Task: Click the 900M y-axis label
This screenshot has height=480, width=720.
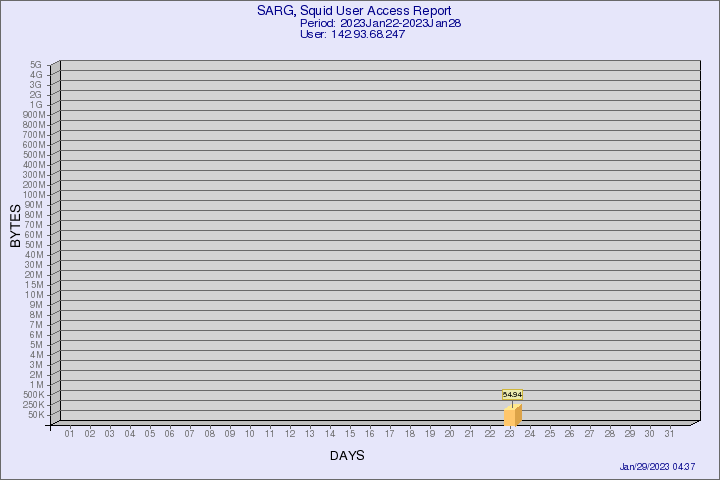Action: pyautogui.click(x=34, y=115)
